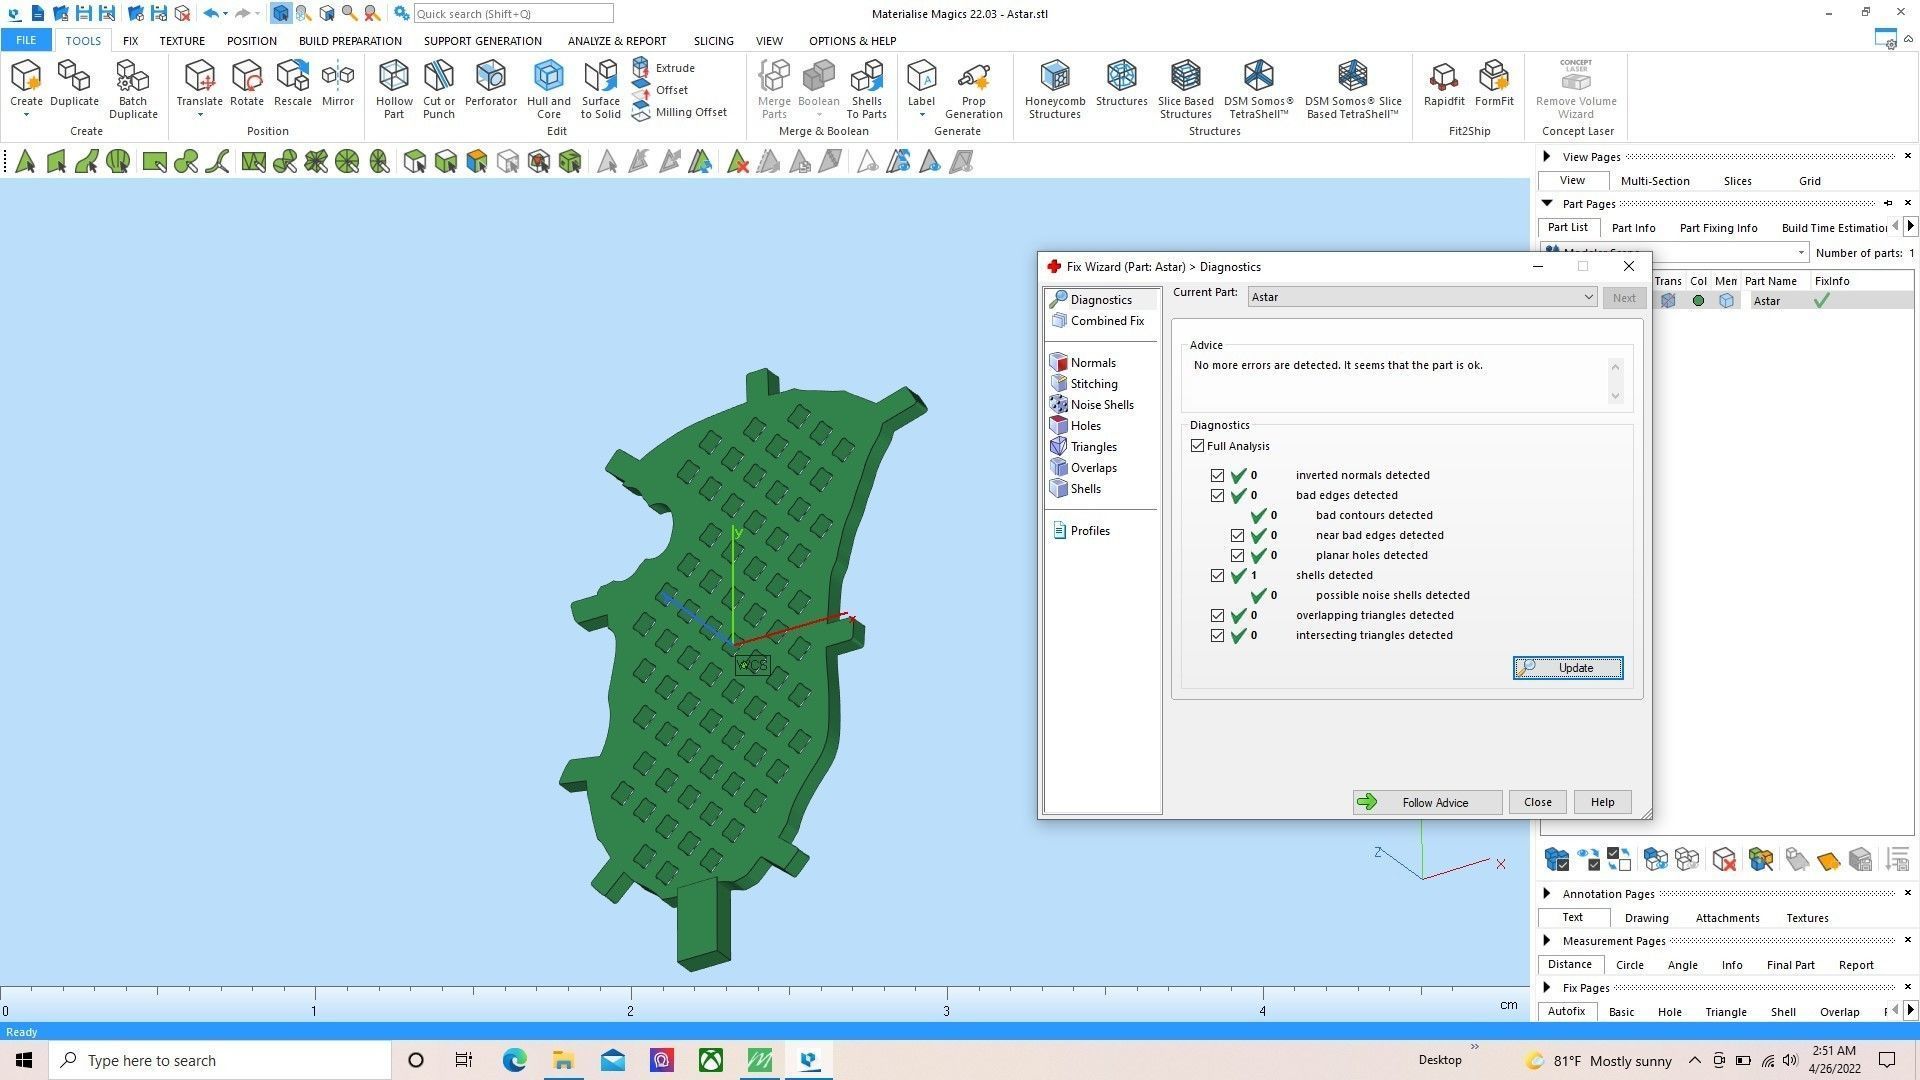
Task: Switch to Part Fixing Info tab
Action: (x=1718, y=228)
